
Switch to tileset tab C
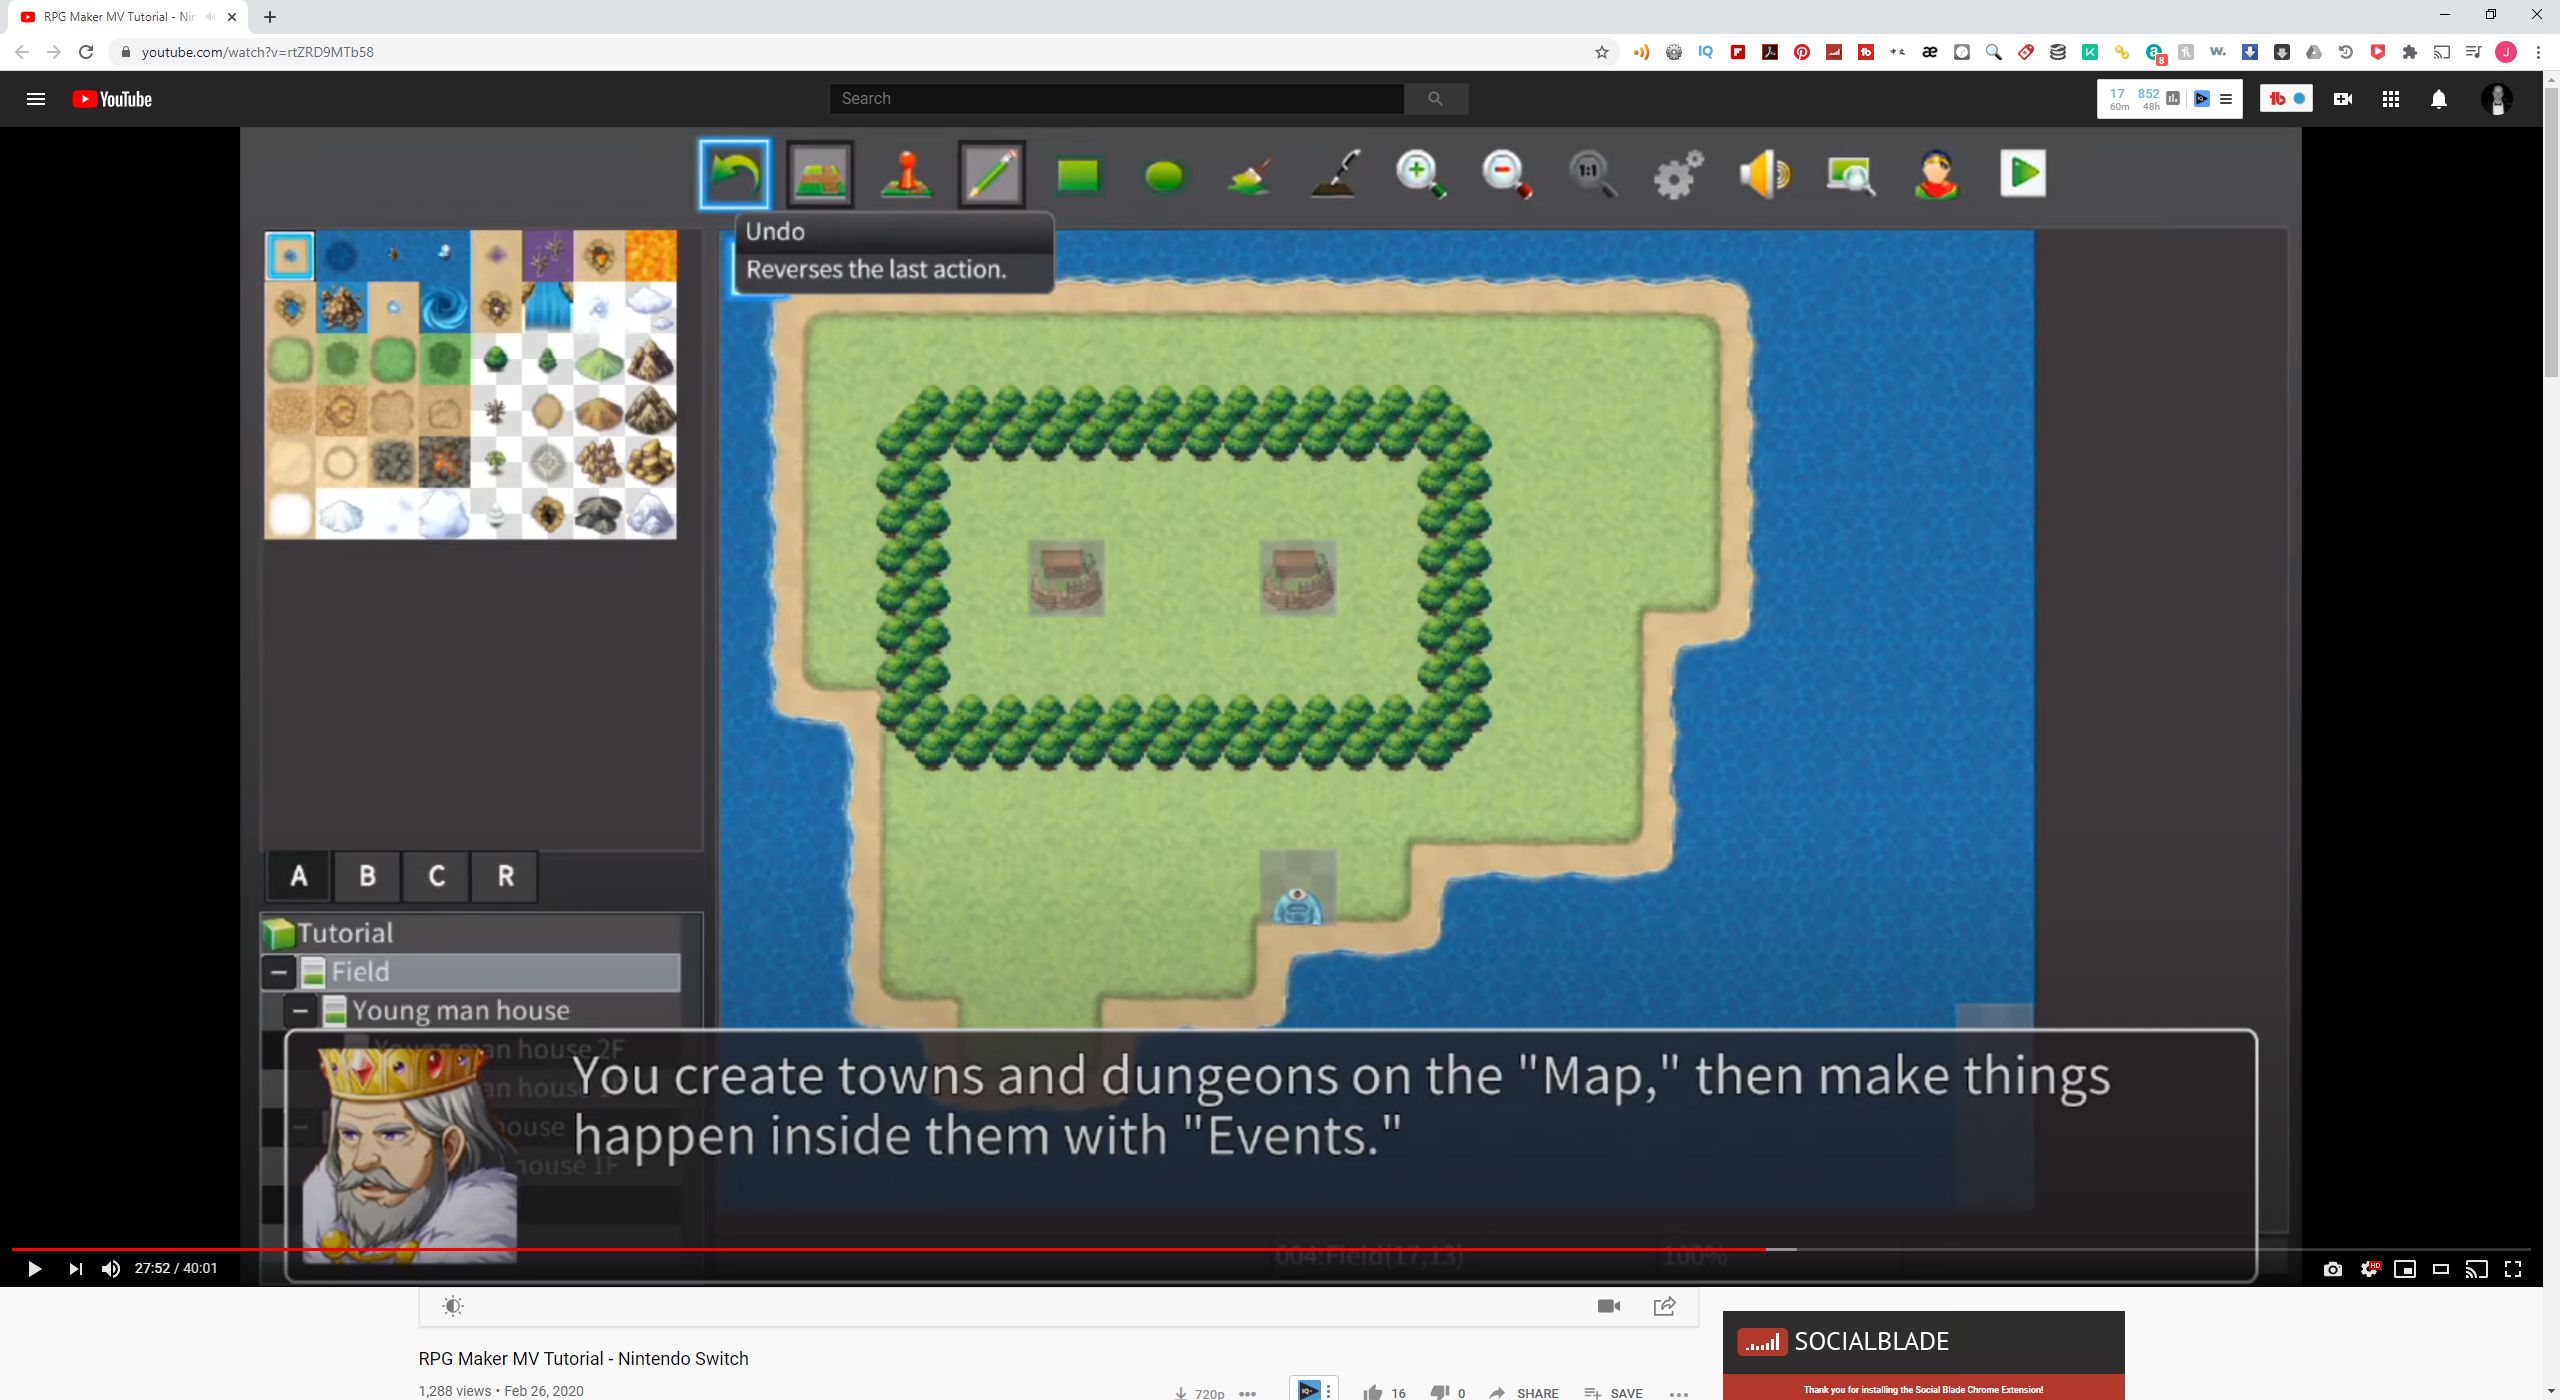437,876
